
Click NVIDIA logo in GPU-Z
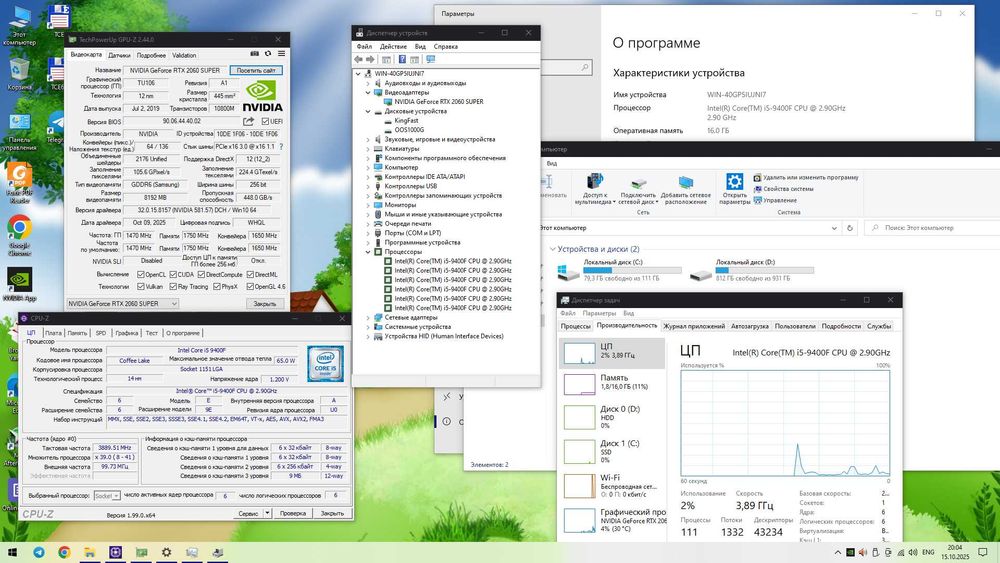[262, 96]
